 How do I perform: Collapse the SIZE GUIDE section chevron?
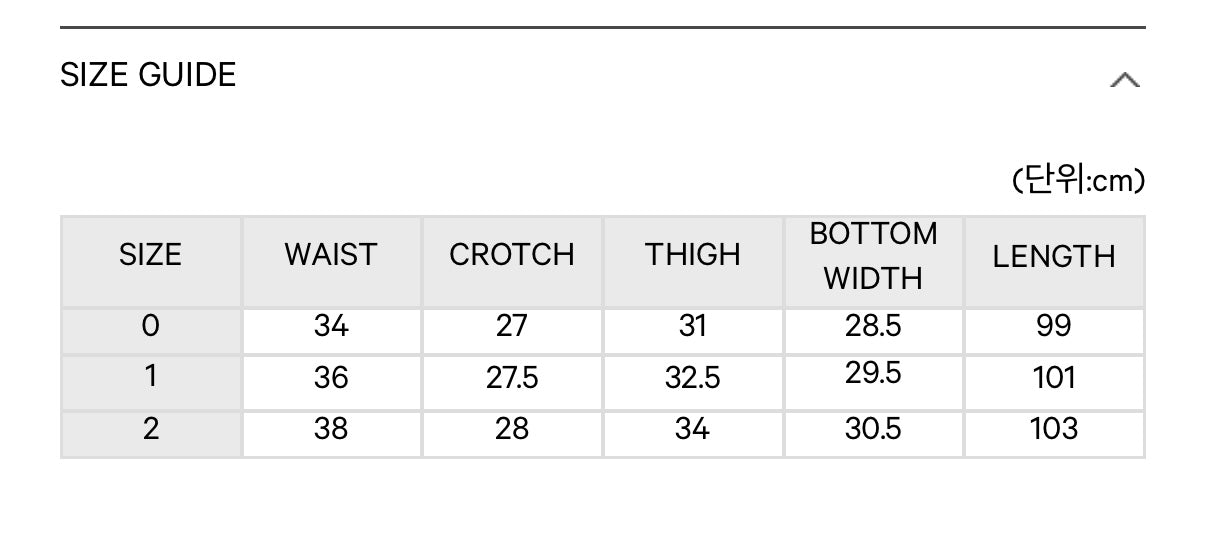coord(1125,80)
